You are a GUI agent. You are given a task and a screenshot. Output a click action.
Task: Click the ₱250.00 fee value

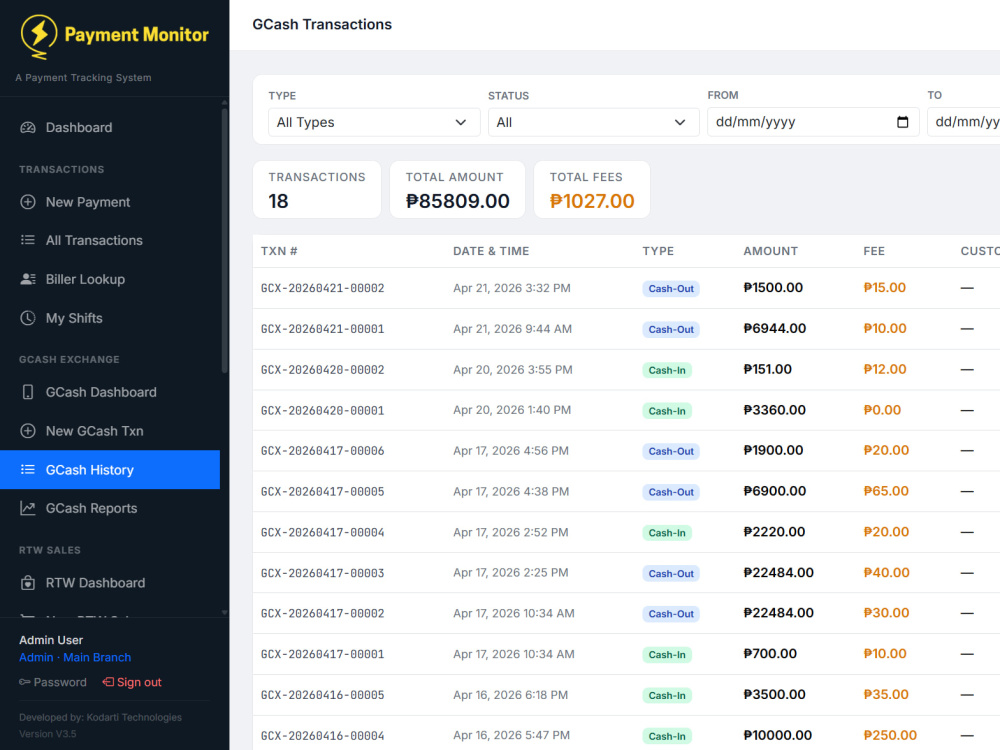tap(890, 735)
